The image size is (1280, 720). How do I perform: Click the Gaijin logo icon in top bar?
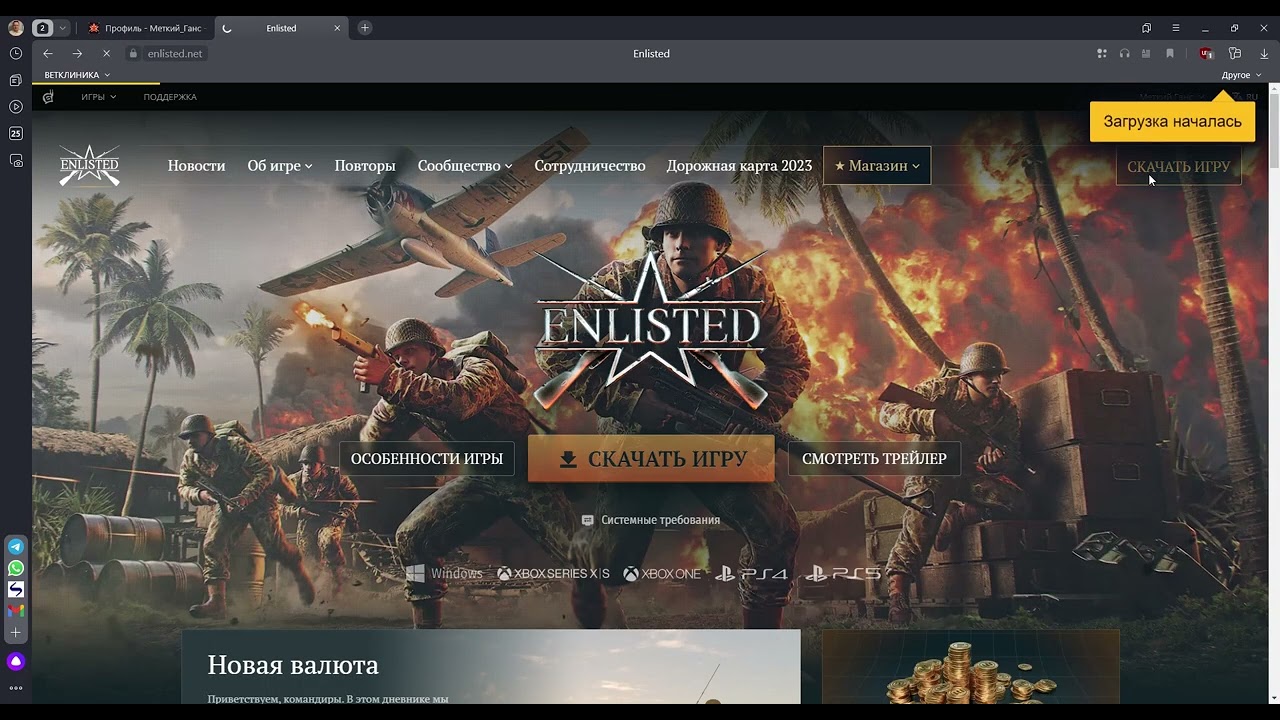pos(48,97)
